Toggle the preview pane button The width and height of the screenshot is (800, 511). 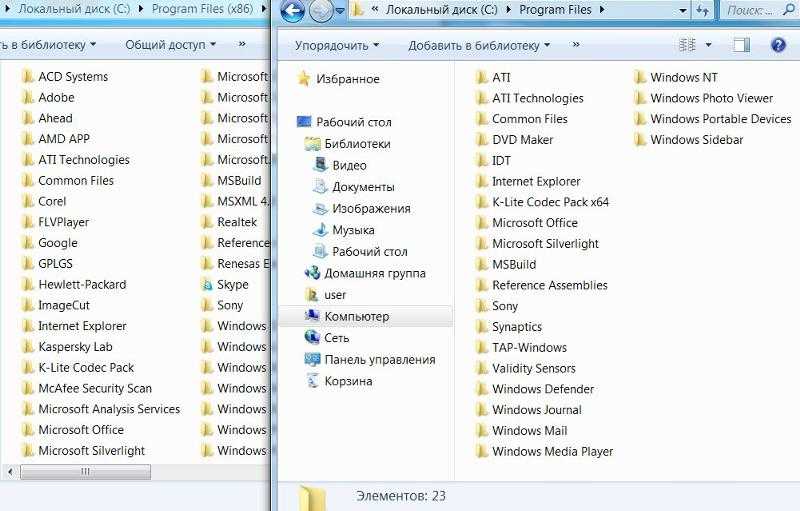(741, 45)
